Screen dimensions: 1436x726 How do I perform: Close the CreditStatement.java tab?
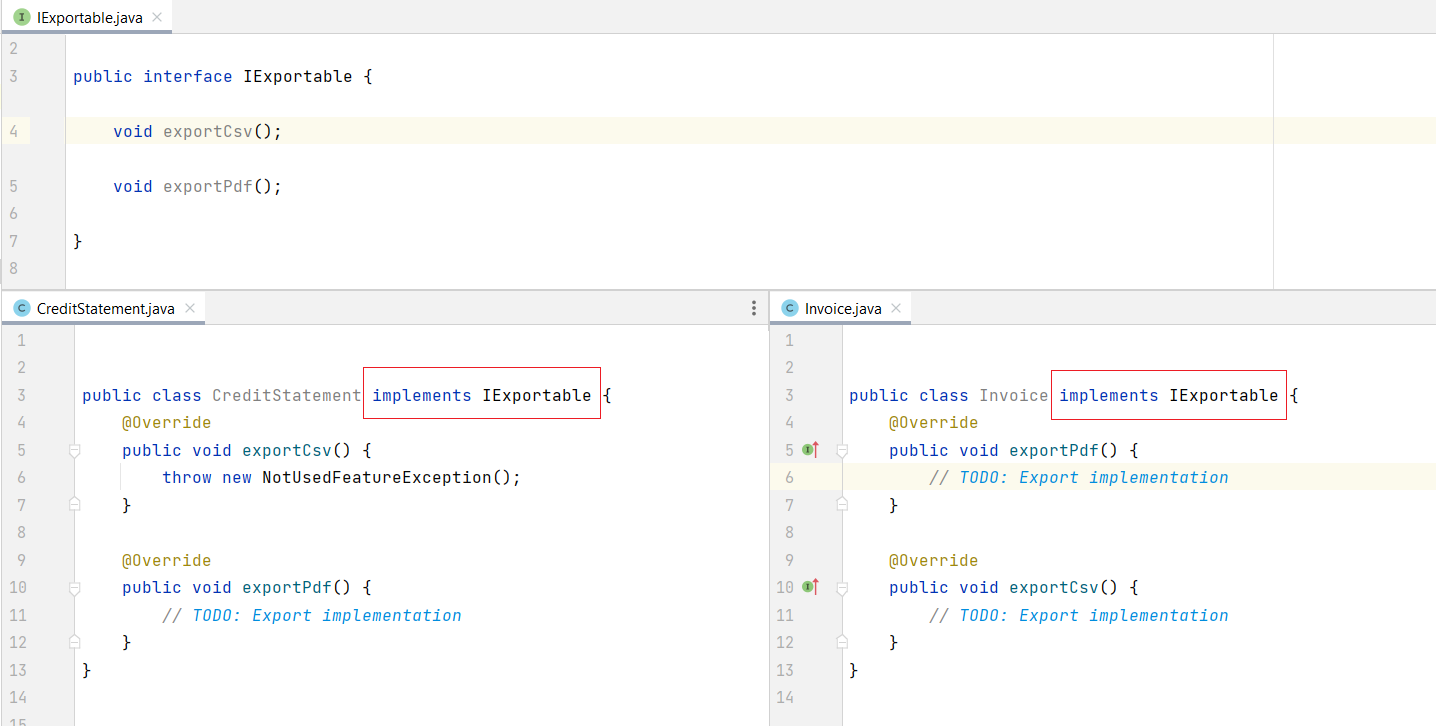click(189, 308)
